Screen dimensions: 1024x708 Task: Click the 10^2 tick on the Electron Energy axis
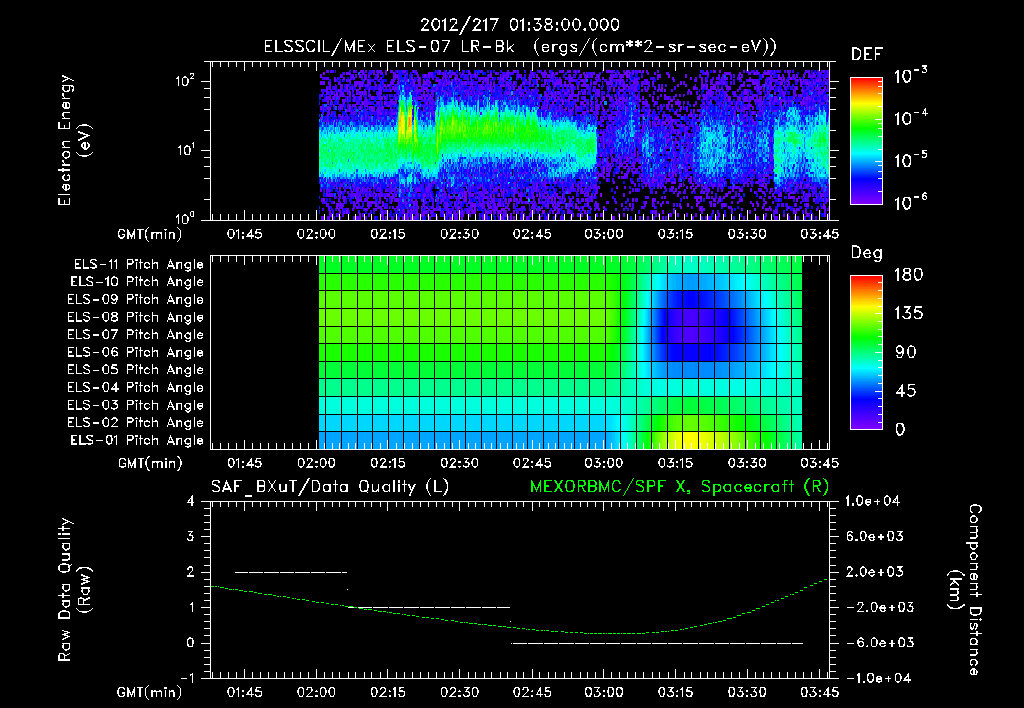(x=185, y=81)
